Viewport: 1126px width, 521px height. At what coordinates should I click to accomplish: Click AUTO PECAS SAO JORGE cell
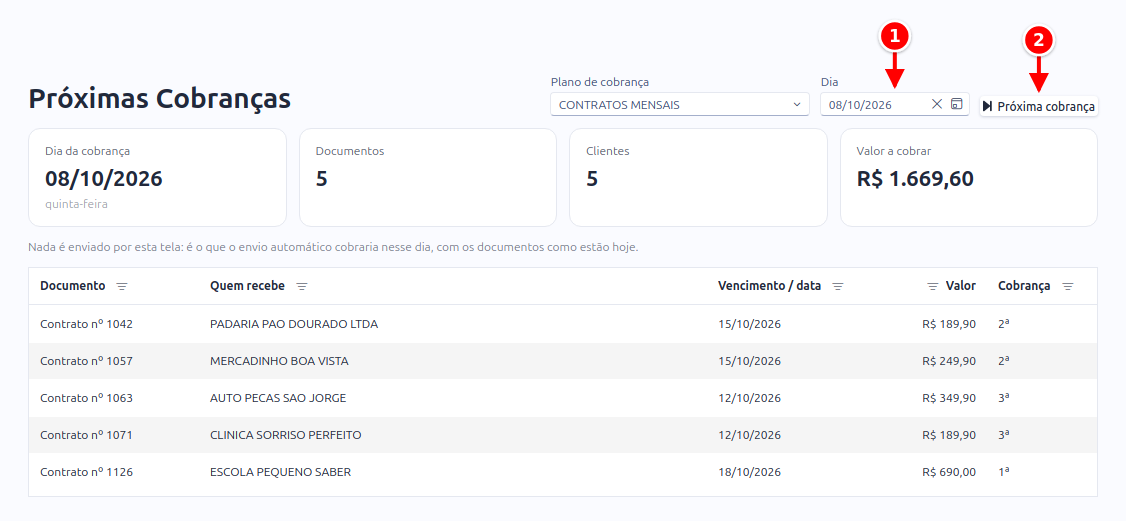(278, 398)
